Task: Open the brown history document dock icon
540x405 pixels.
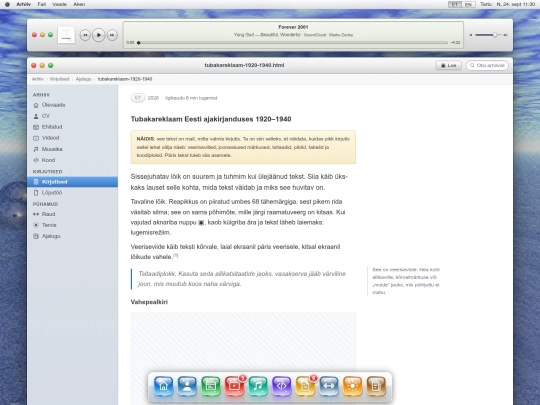Action: pos(376,386)
